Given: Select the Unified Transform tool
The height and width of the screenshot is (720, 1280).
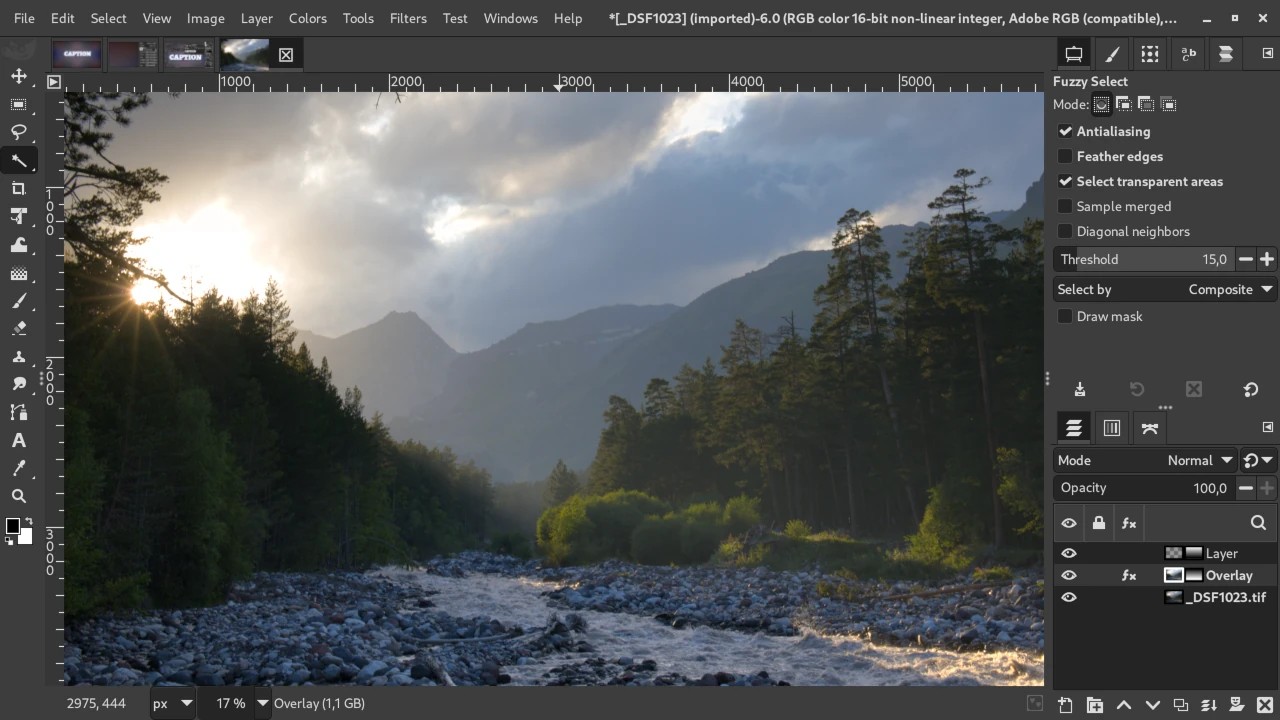Looking at the screenshot, I should 18,216.
